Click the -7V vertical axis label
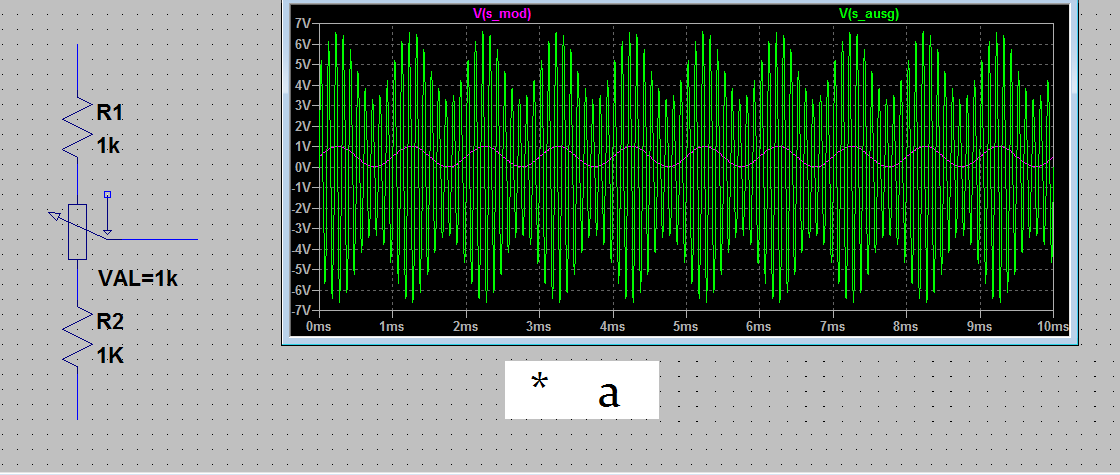 301,311
